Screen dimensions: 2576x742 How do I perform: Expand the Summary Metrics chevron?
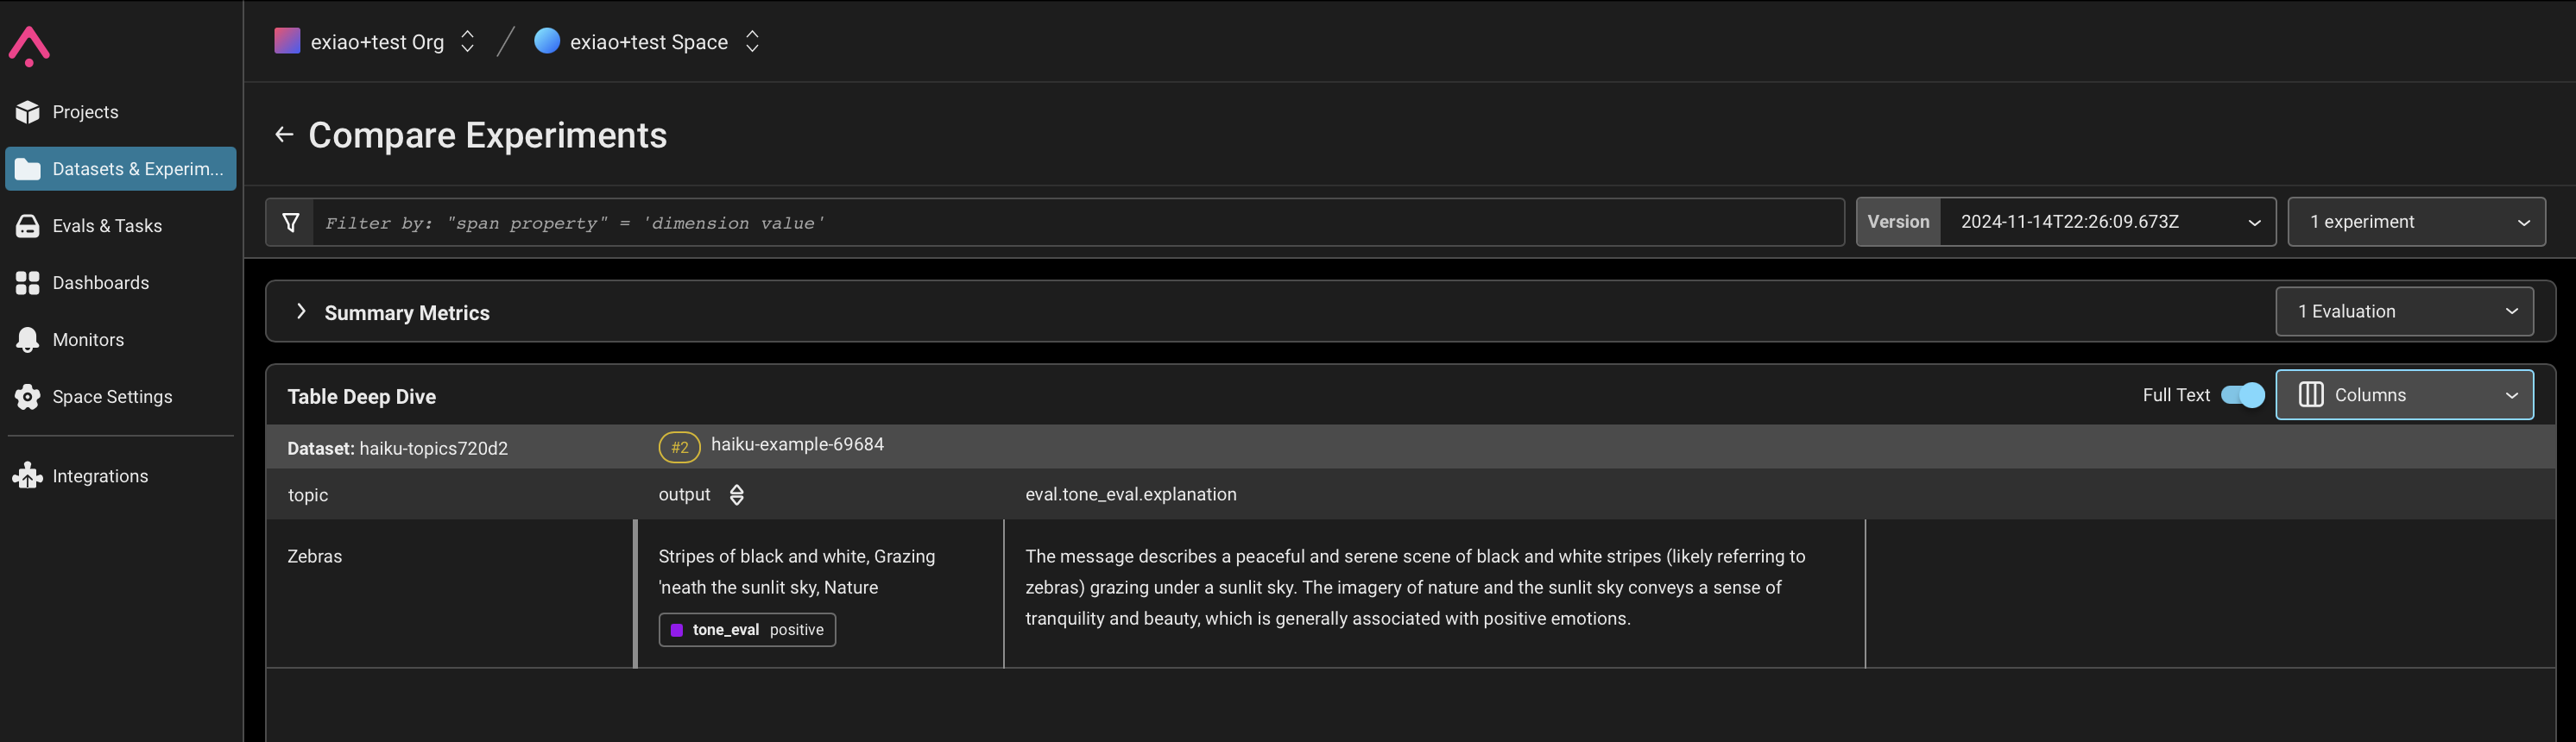(301, 312)
